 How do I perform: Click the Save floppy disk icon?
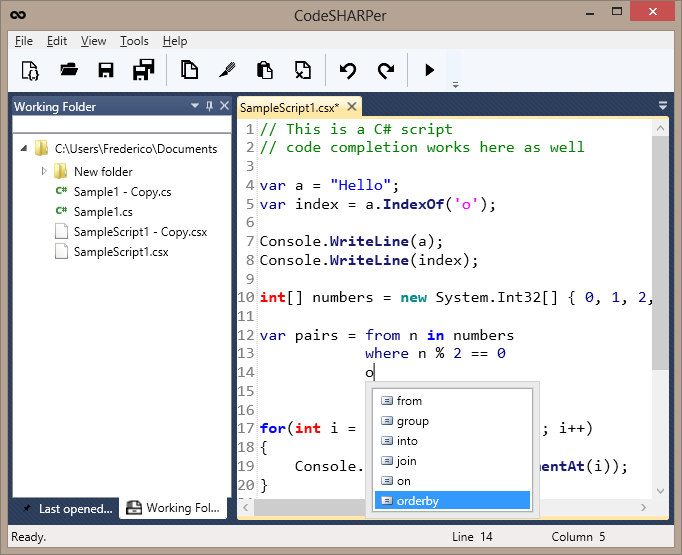point(106,70)
